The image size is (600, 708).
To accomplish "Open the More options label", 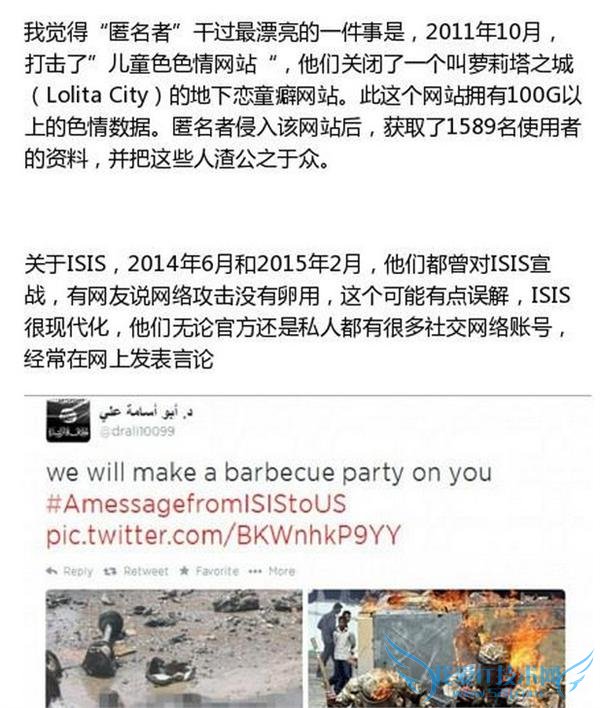I will click(x=282, y=571).
